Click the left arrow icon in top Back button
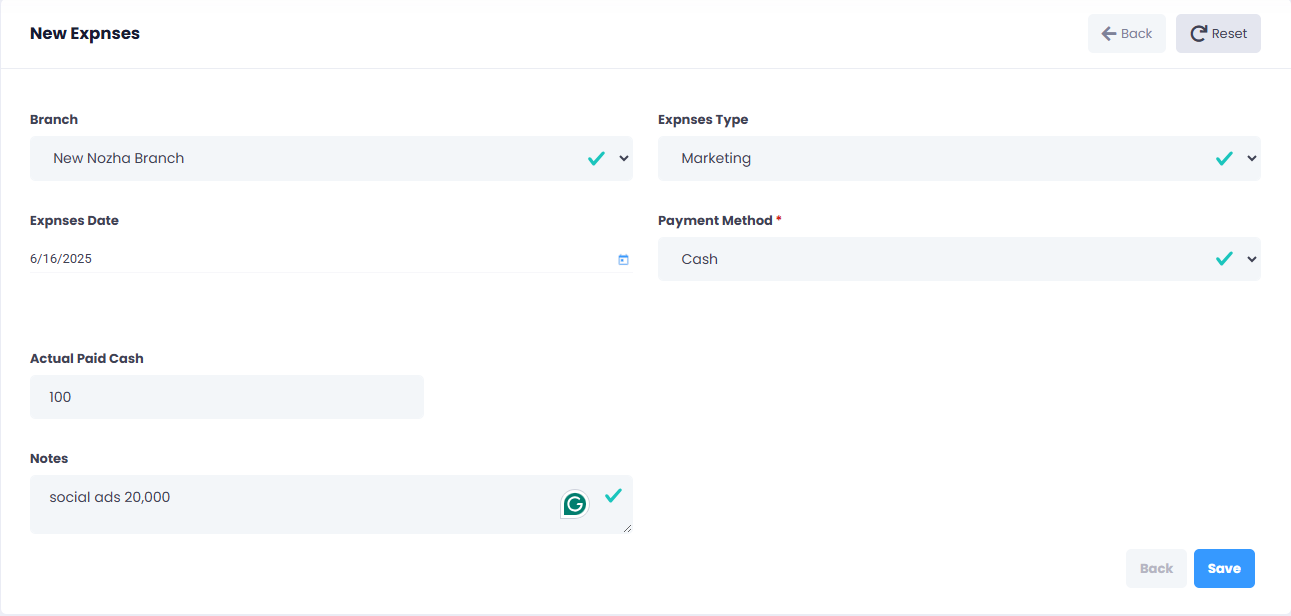Image resolution: width=1291 pixels, height=616 pixels. click(1108, 34)
